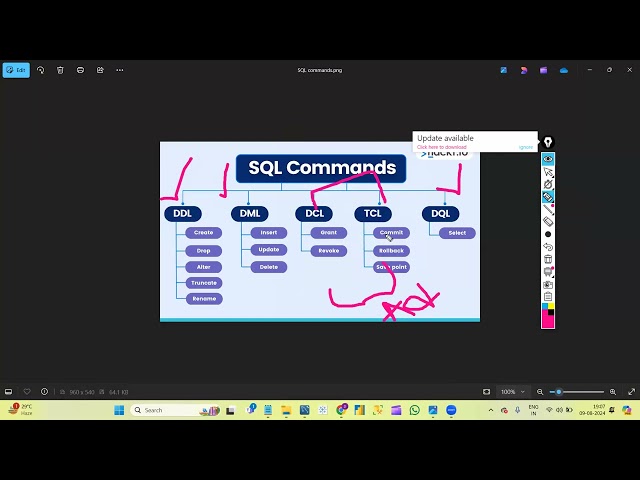
Task: Delete the photo with the Photos trash icon
Action: tap(60, 70)
